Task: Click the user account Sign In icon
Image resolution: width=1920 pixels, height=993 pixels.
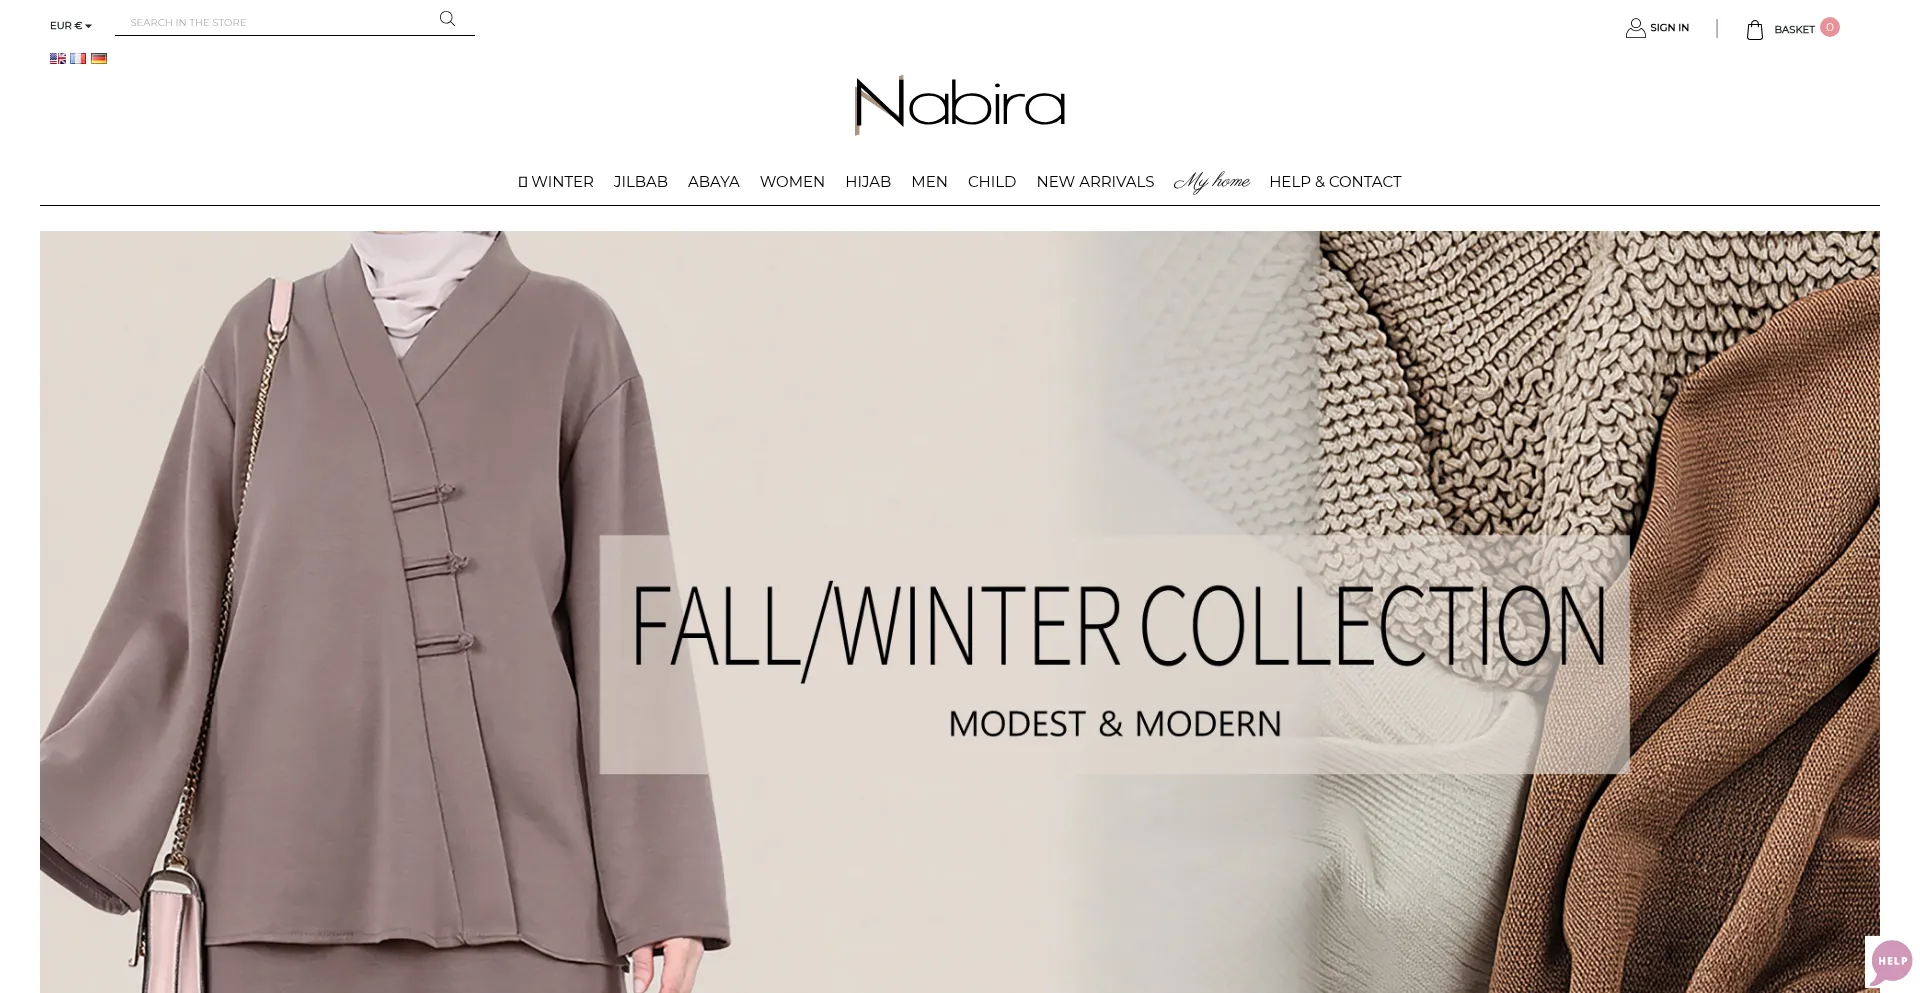Action: click(1635, 28)
